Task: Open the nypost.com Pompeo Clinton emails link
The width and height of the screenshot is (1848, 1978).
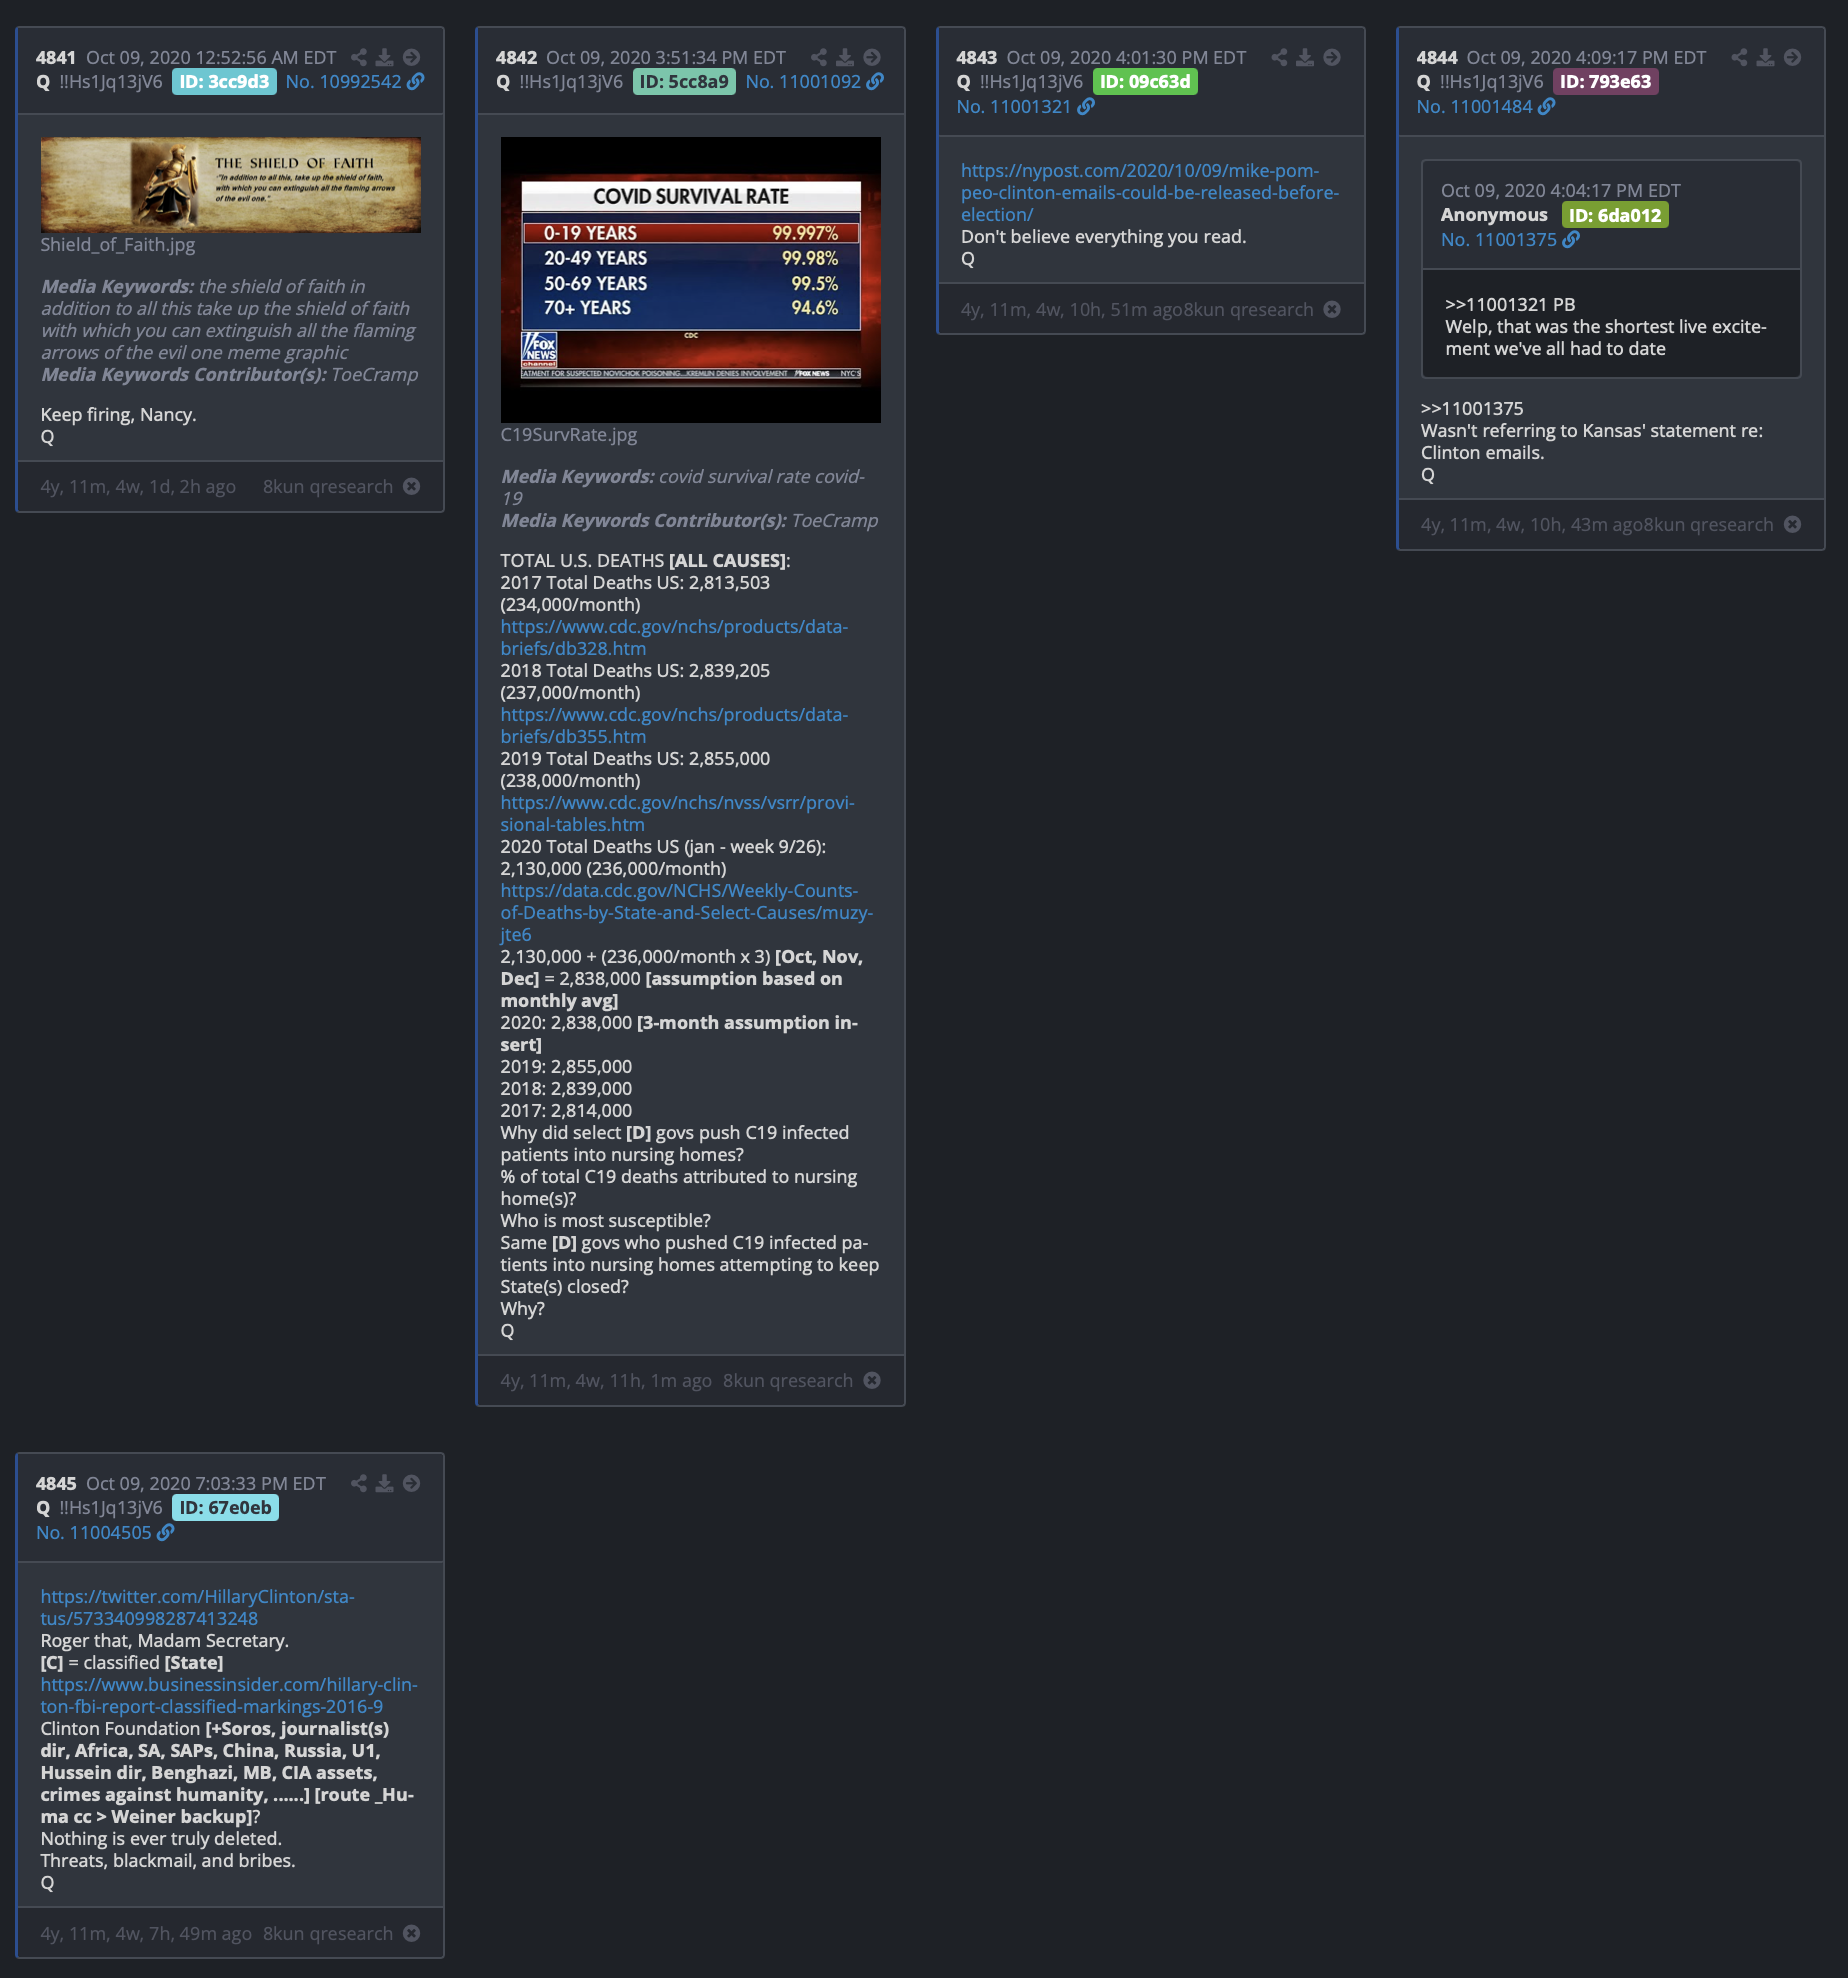Action: pyautogui.click(x=1149, y=193)
